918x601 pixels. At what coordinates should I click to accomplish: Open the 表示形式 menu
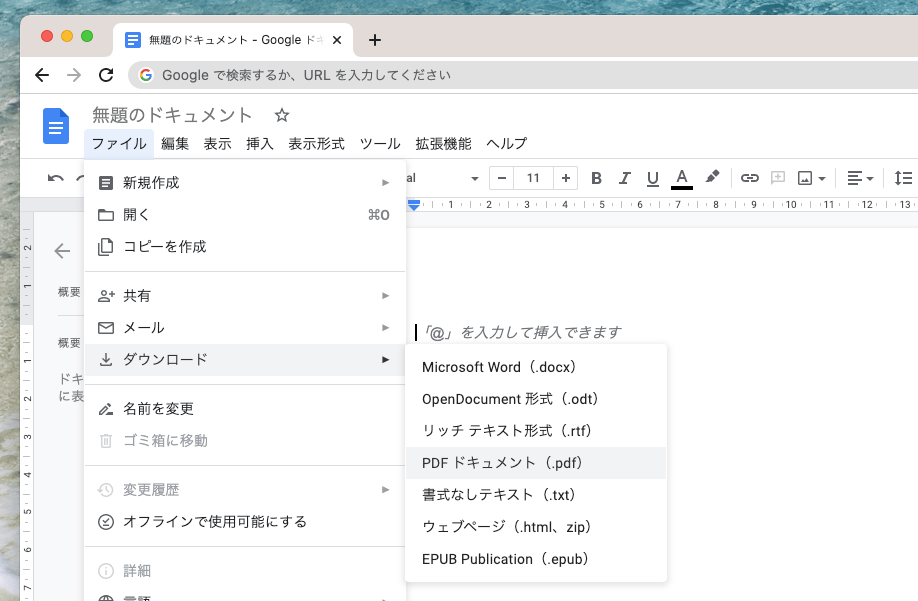point(317,143)
